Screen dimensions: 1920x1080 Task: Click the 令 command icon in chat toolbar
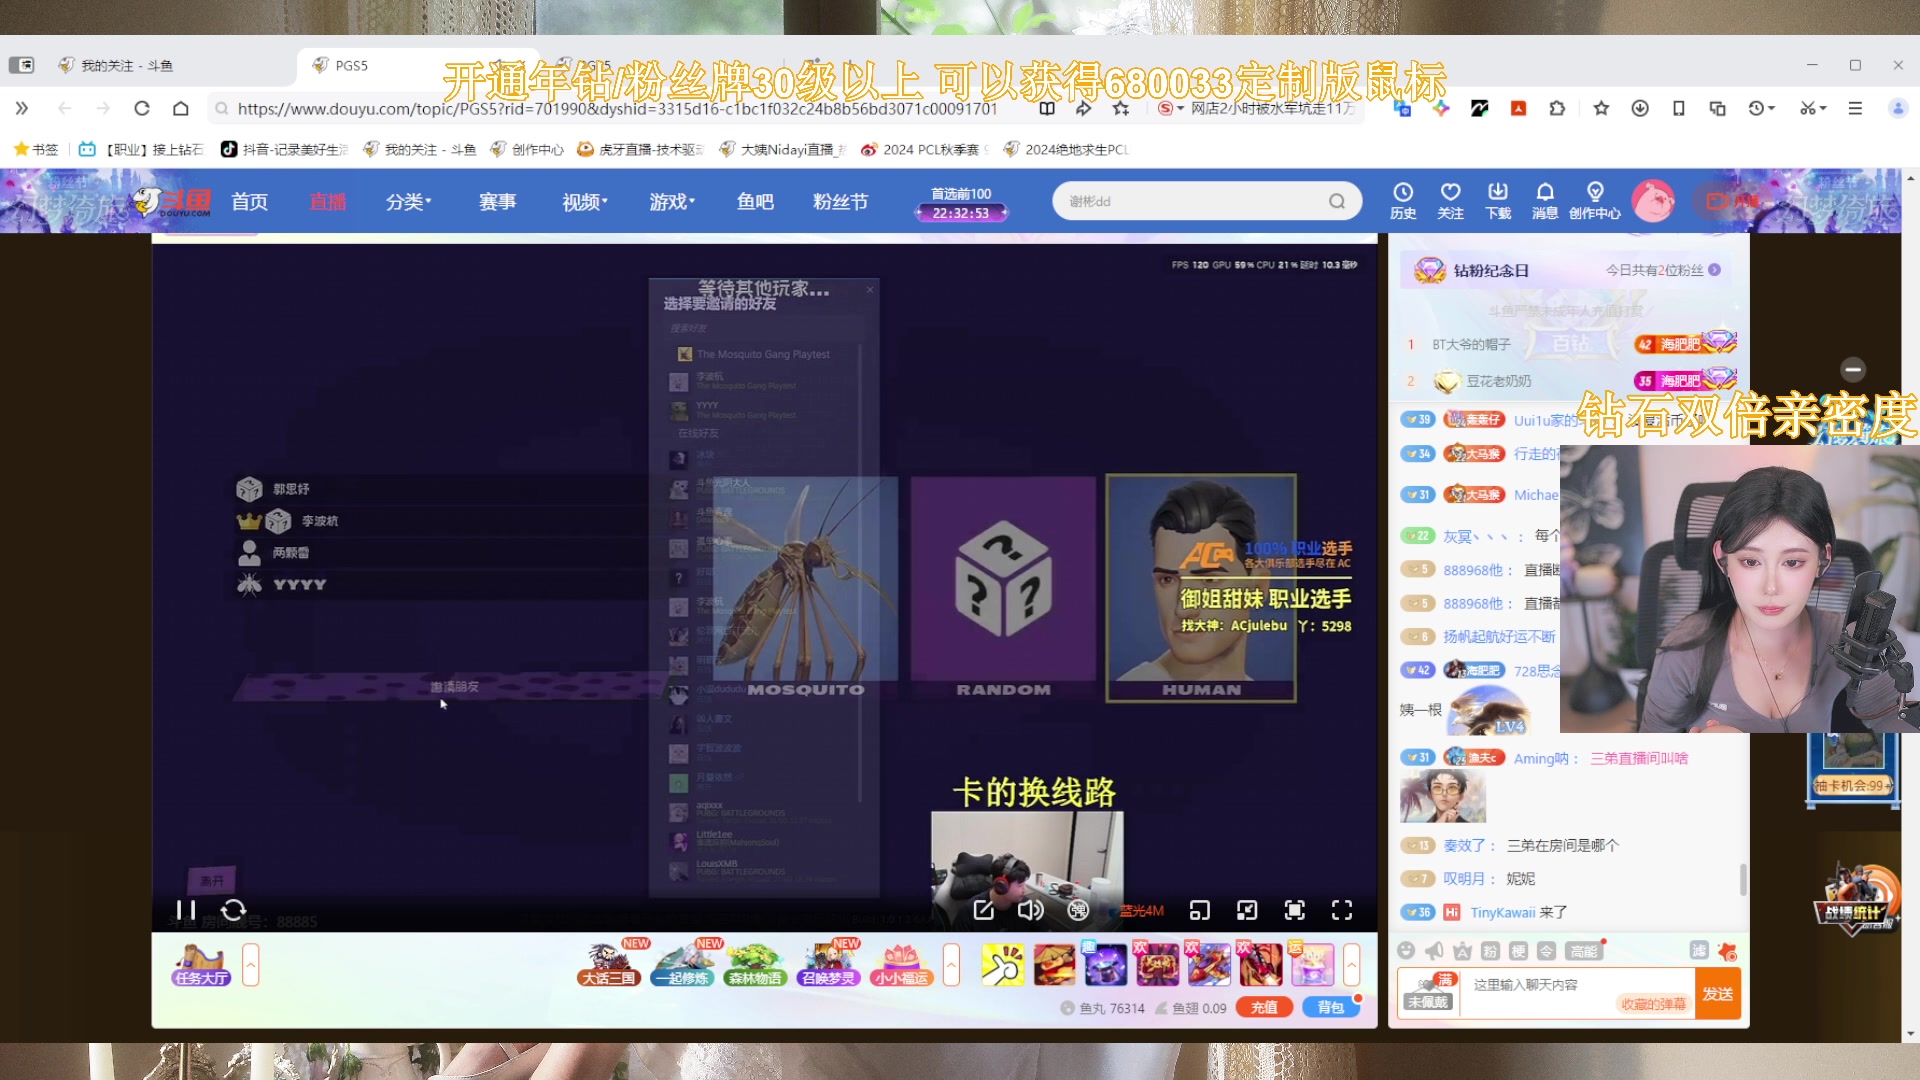click(1546, 951)
